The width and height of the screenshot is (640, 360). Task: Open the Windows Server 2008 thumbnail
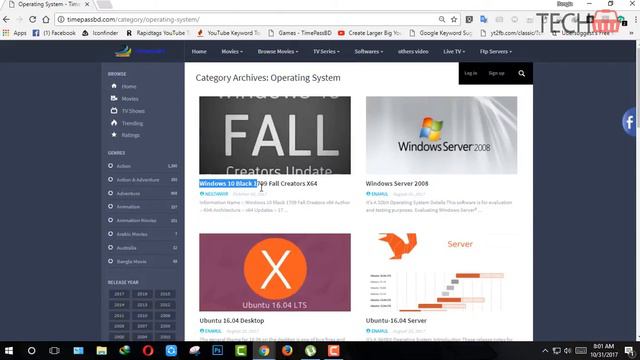coord(441,135)
